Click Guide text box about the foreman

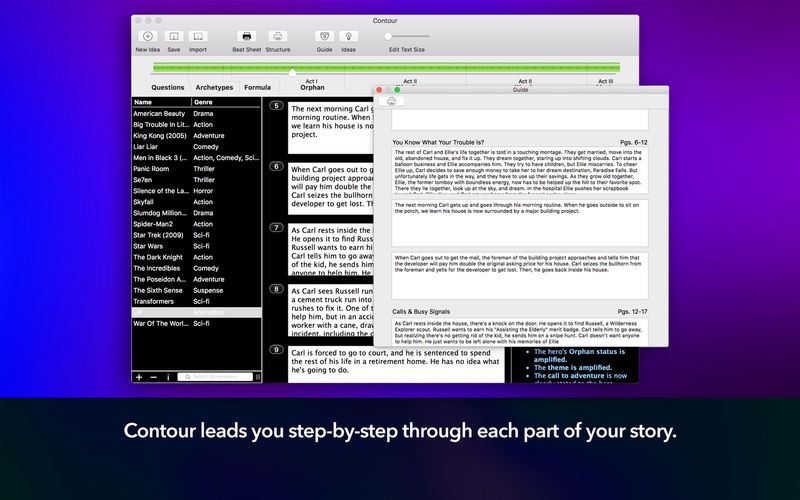(520, 276)
